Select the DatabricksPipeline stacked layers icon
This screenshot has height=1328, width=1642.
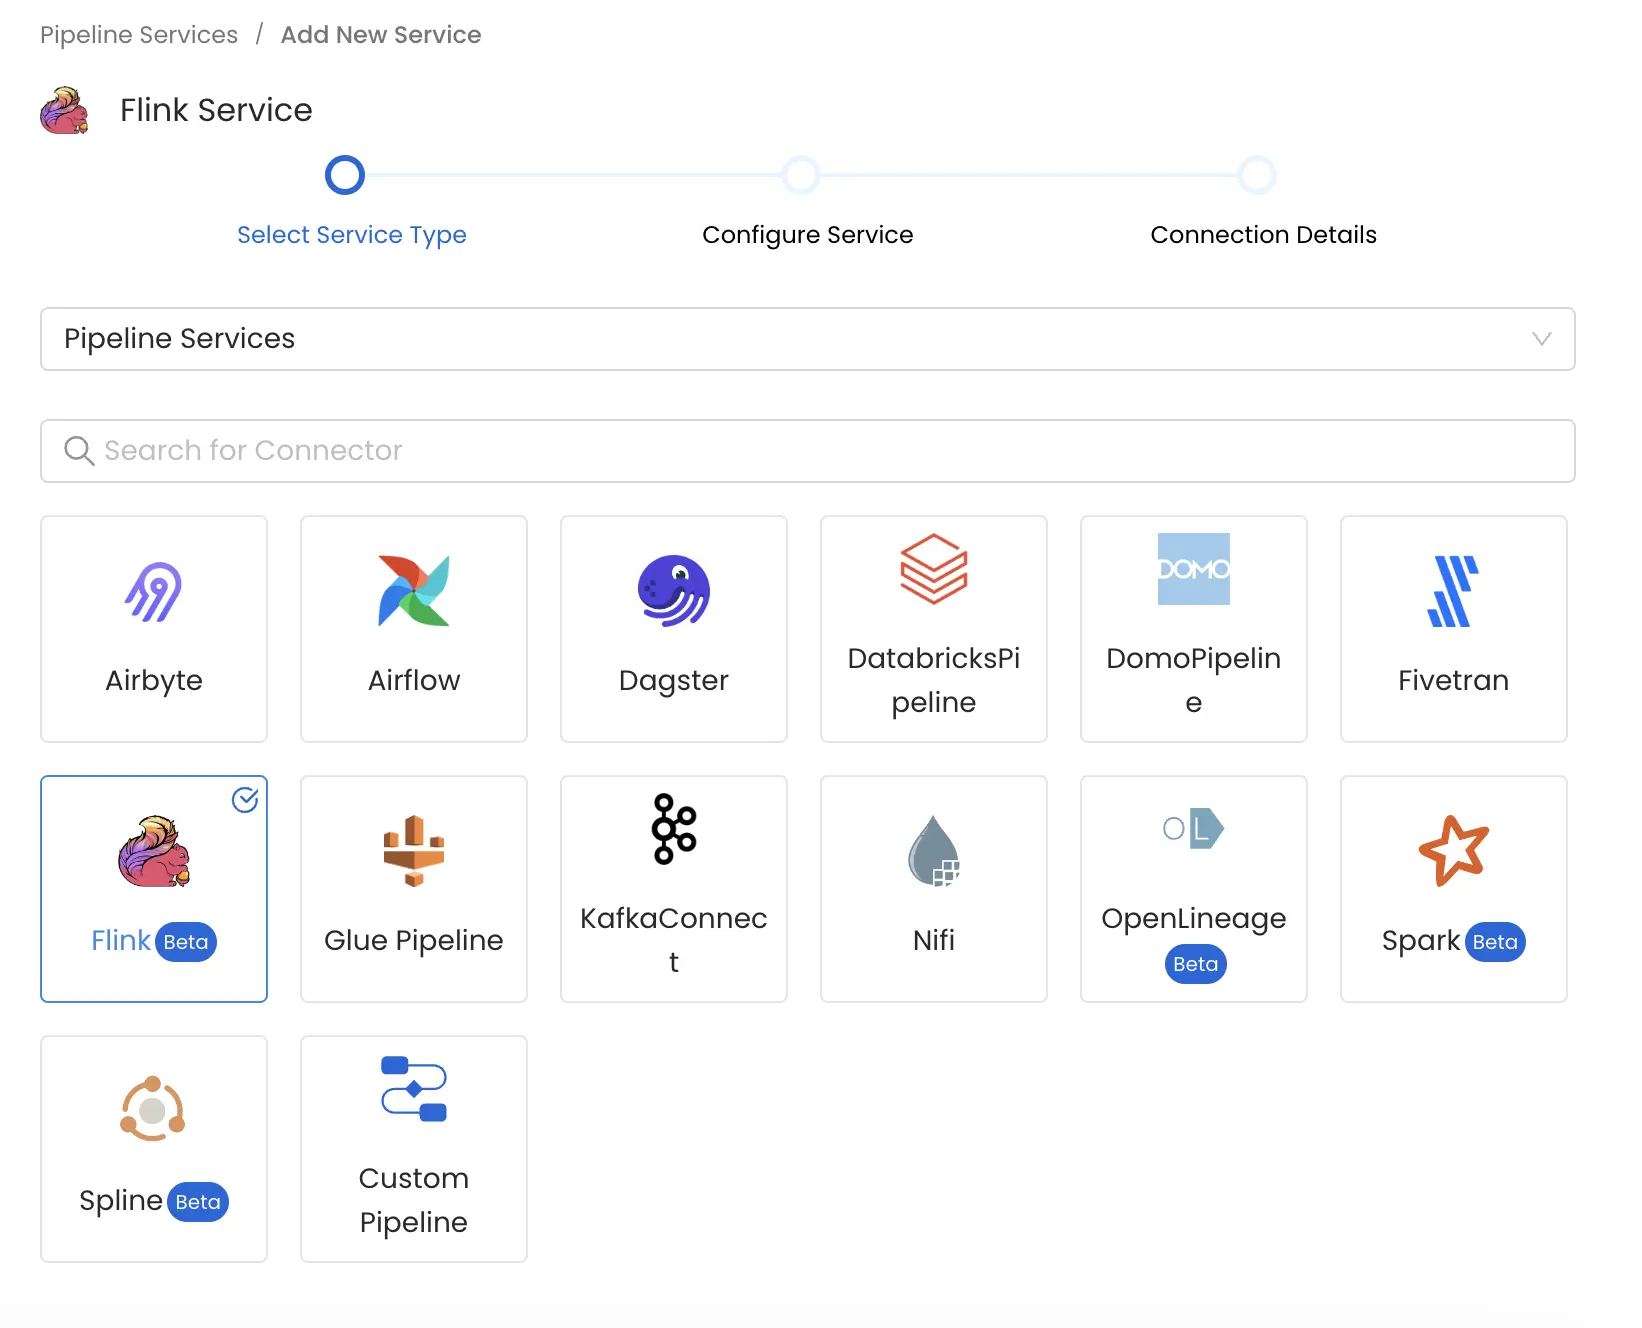(933, 569)
